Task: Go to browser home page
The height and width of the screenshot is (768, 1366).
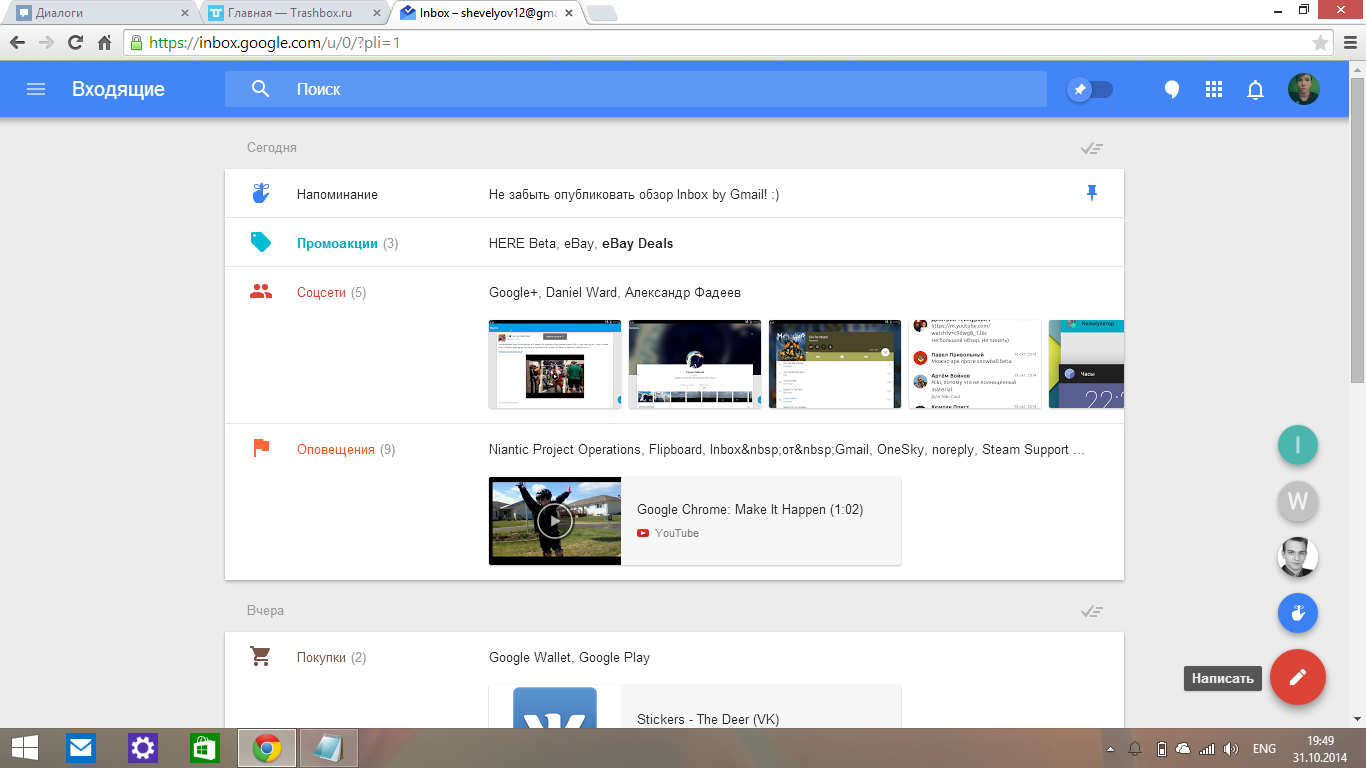Action: point(104,43)
